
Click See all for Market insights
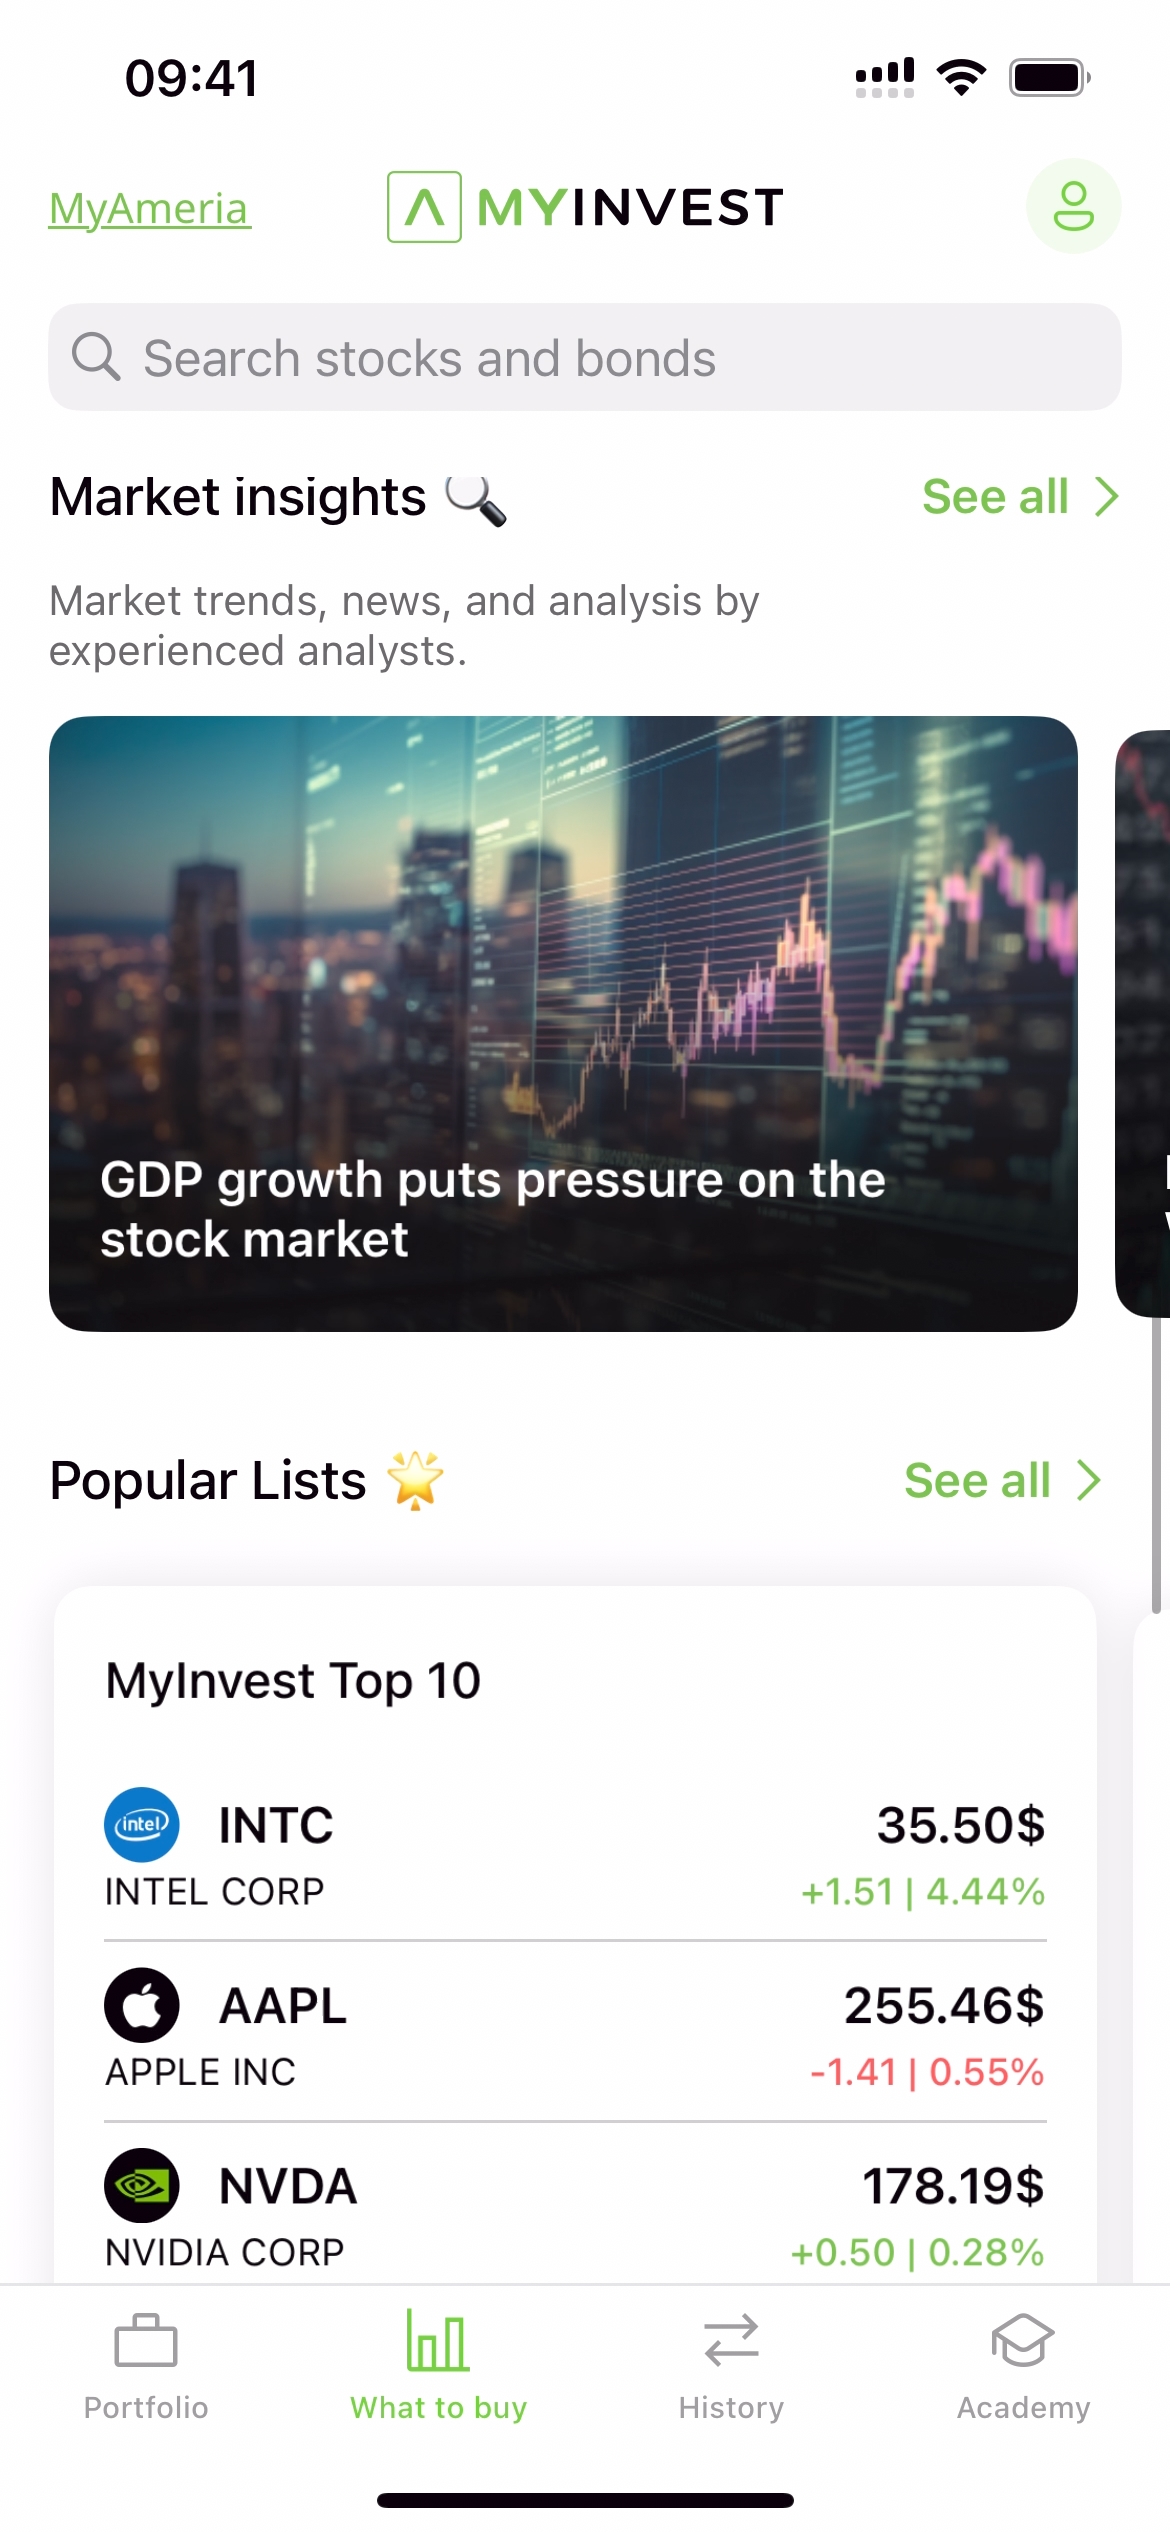pos(995,497)
